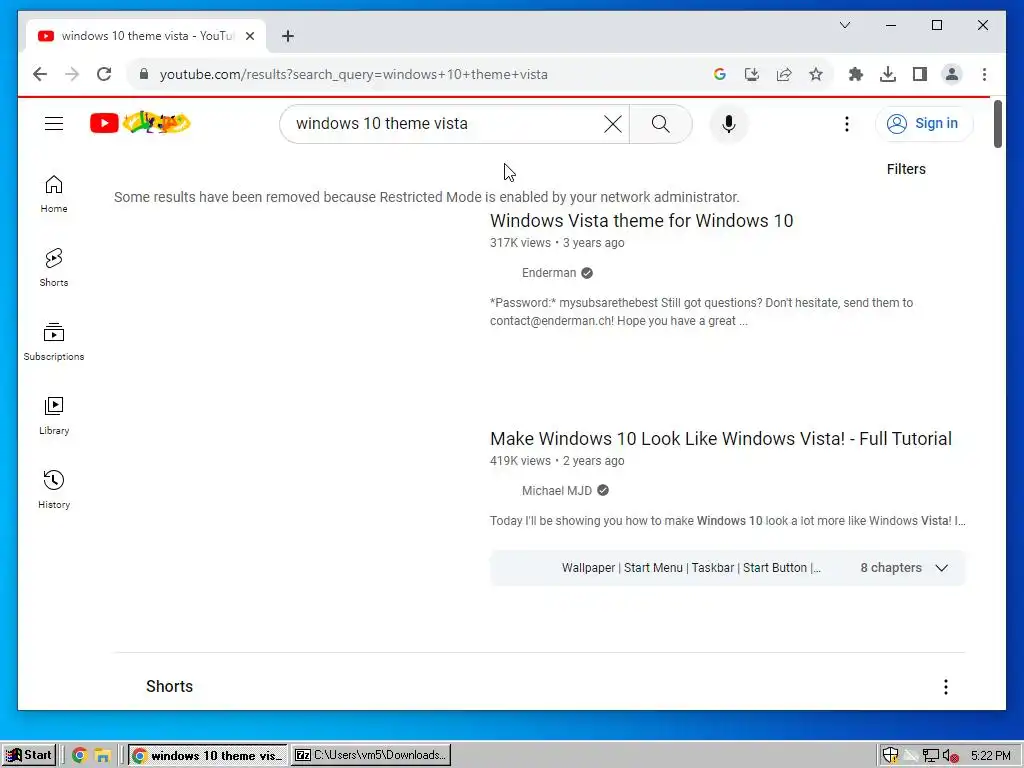Open Library in the sidebar
Viewport: 1024px width, 768px height.
point(54,416)
